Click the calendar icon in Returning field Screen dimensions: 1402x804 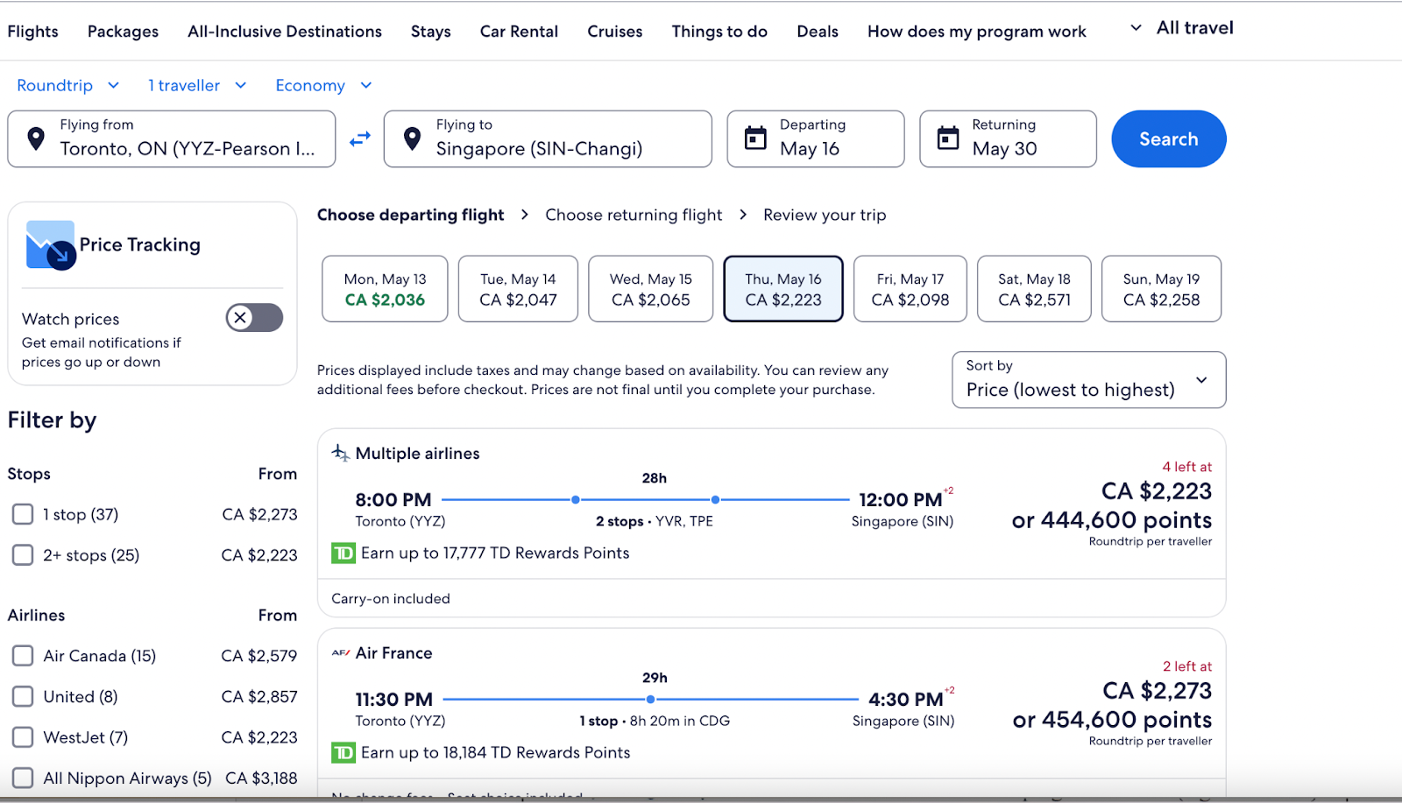coord(948,139)
